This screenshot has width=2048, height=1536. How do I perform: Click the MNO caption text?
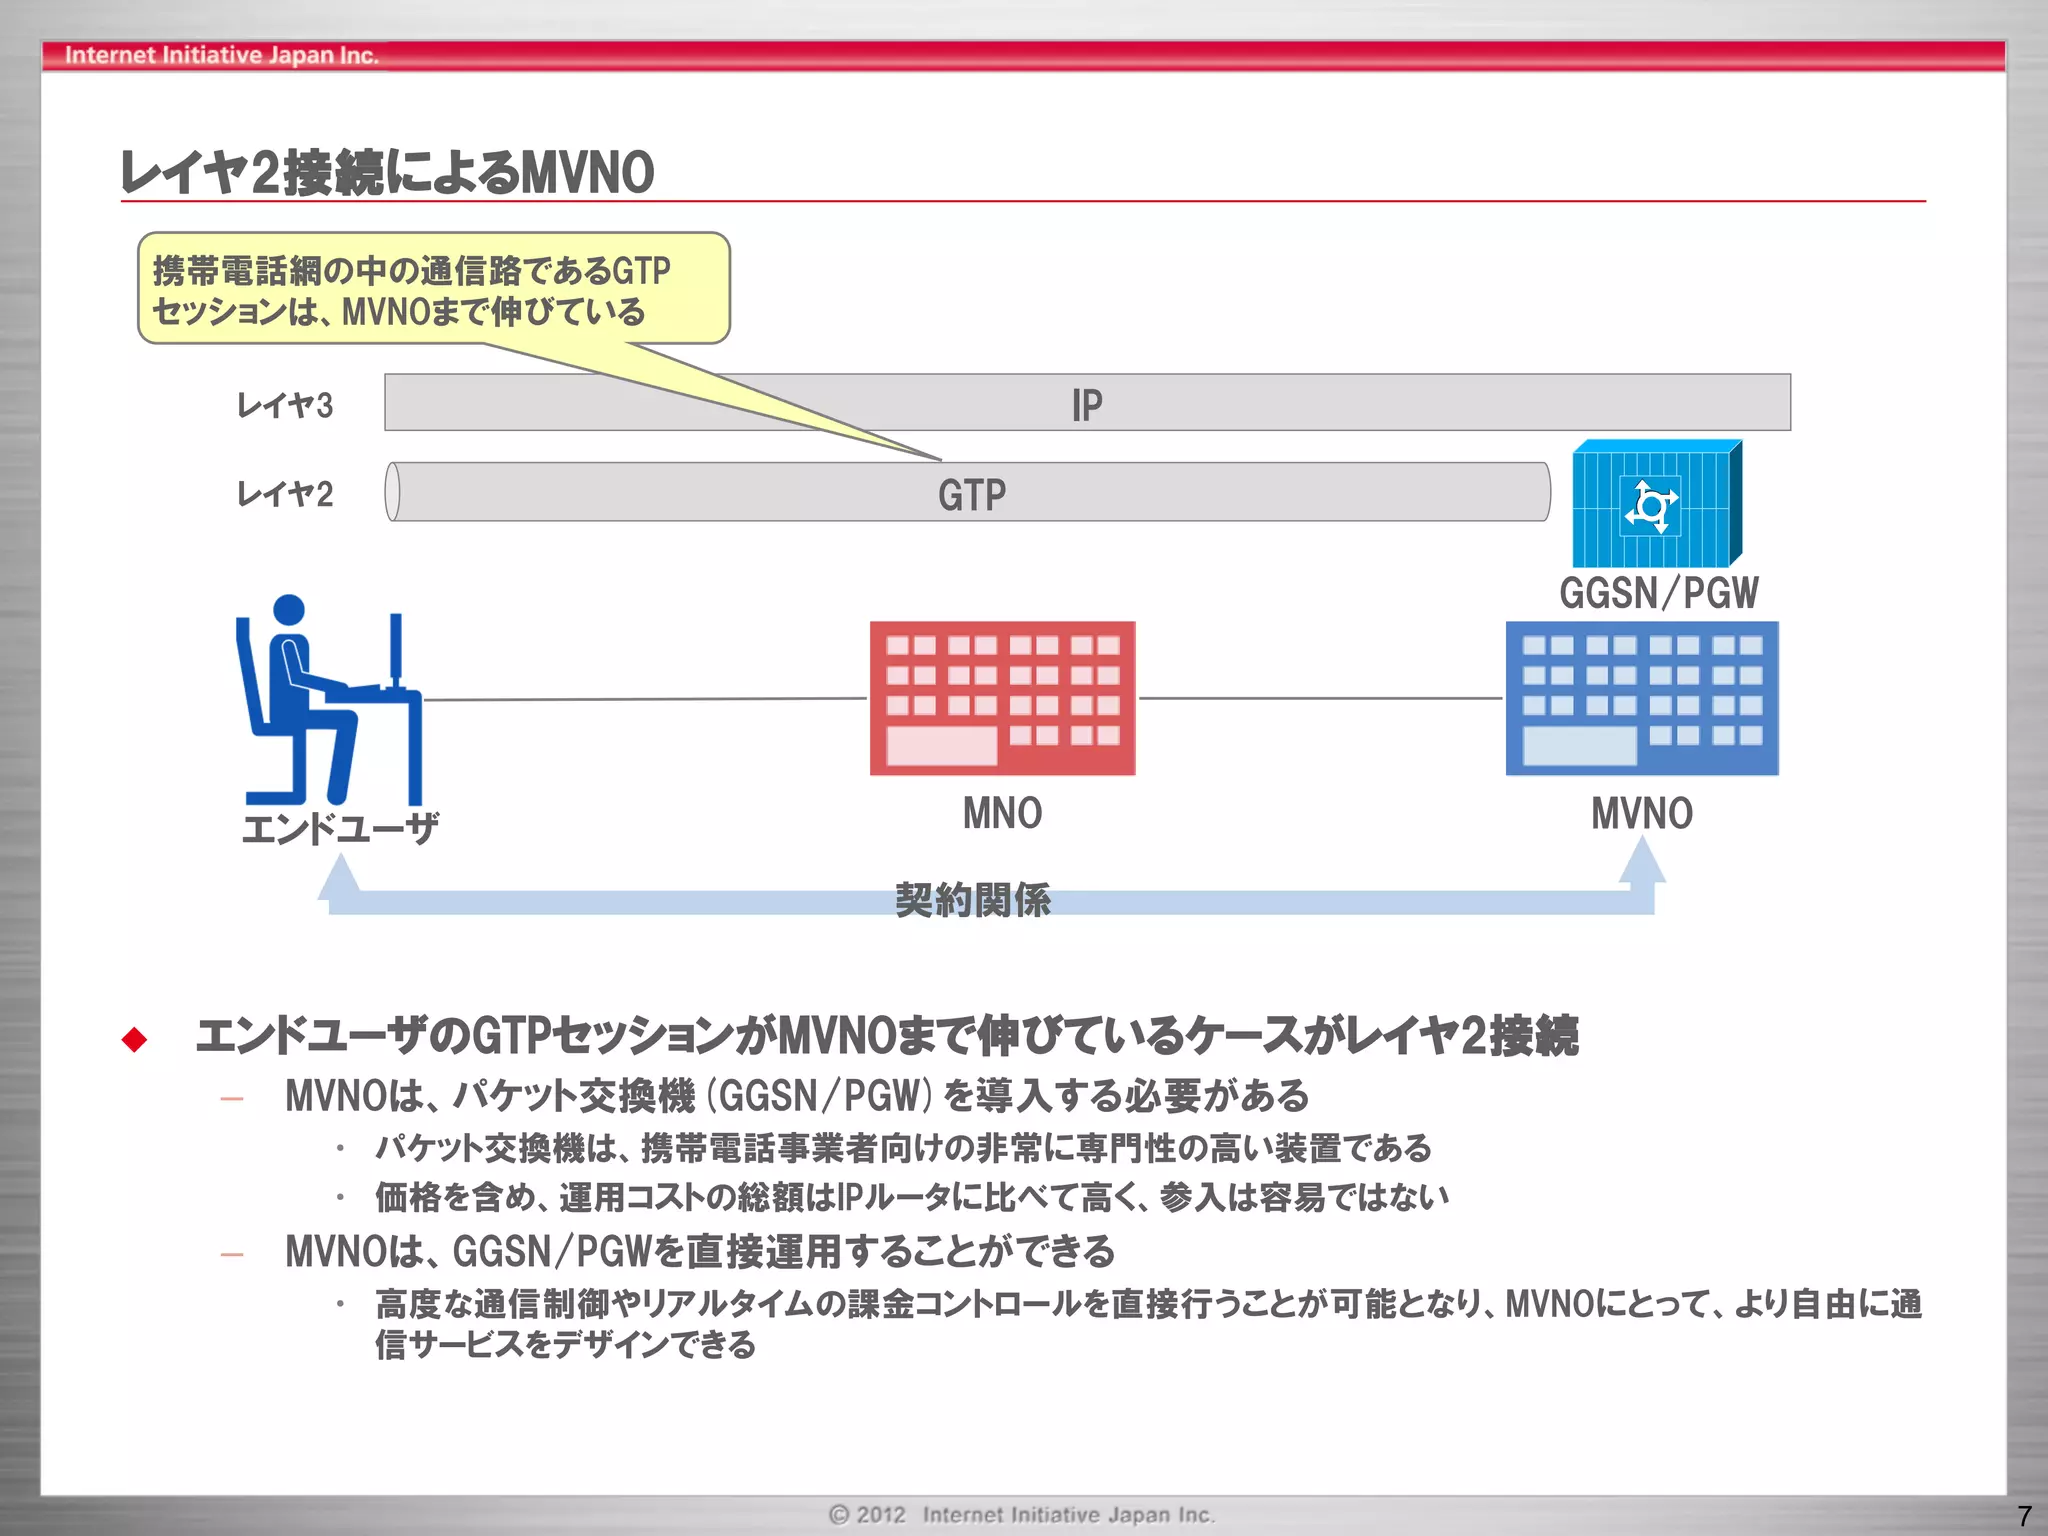[1002, 813]
